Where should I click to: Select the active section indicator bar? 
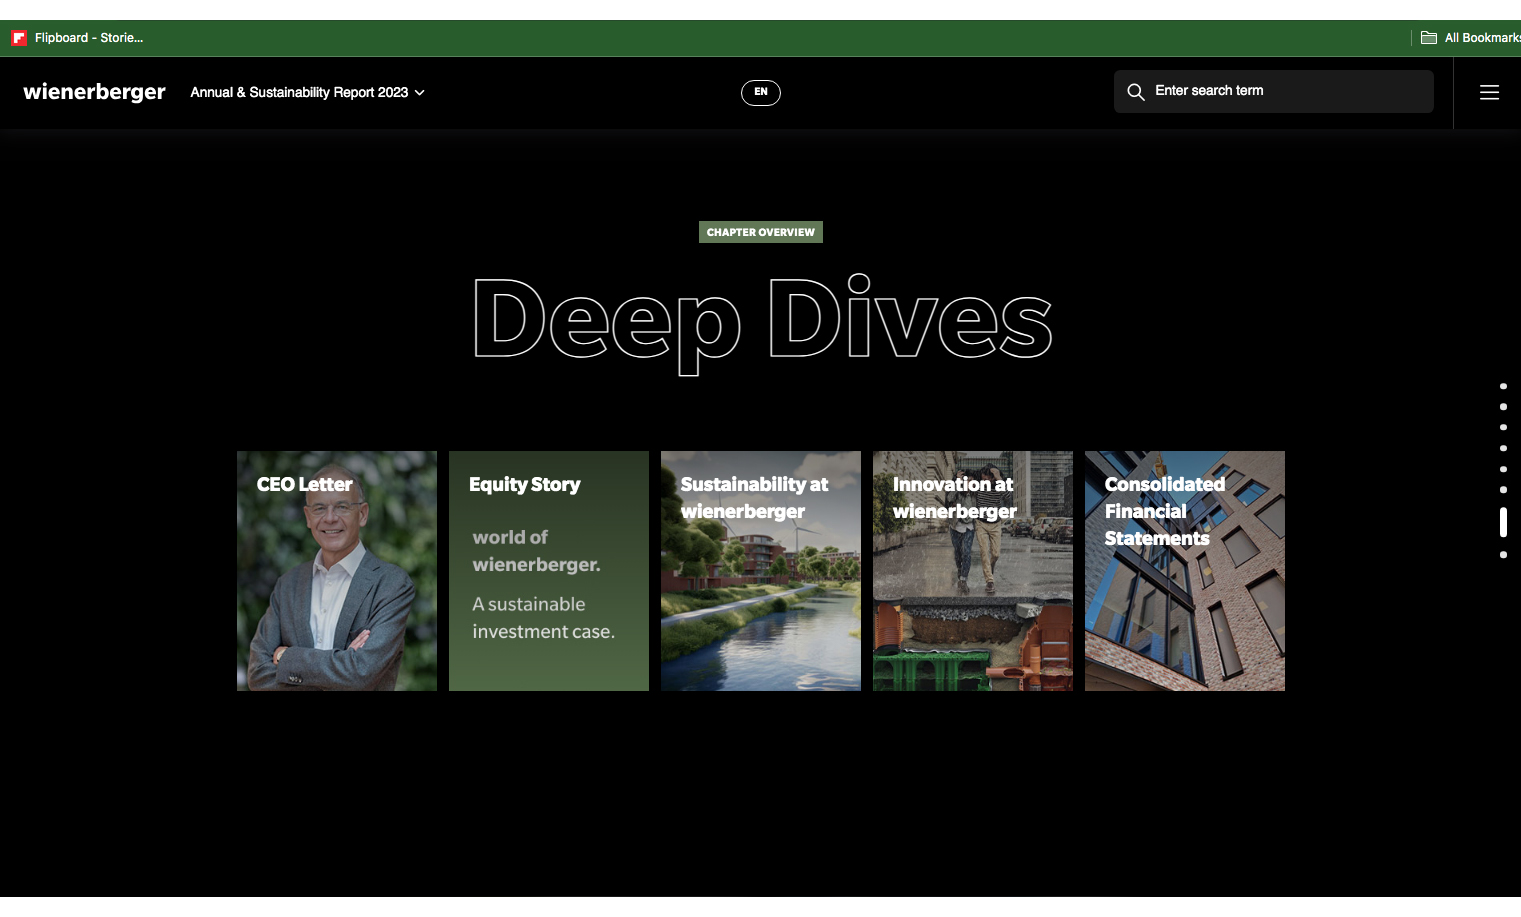(1503, 522)
